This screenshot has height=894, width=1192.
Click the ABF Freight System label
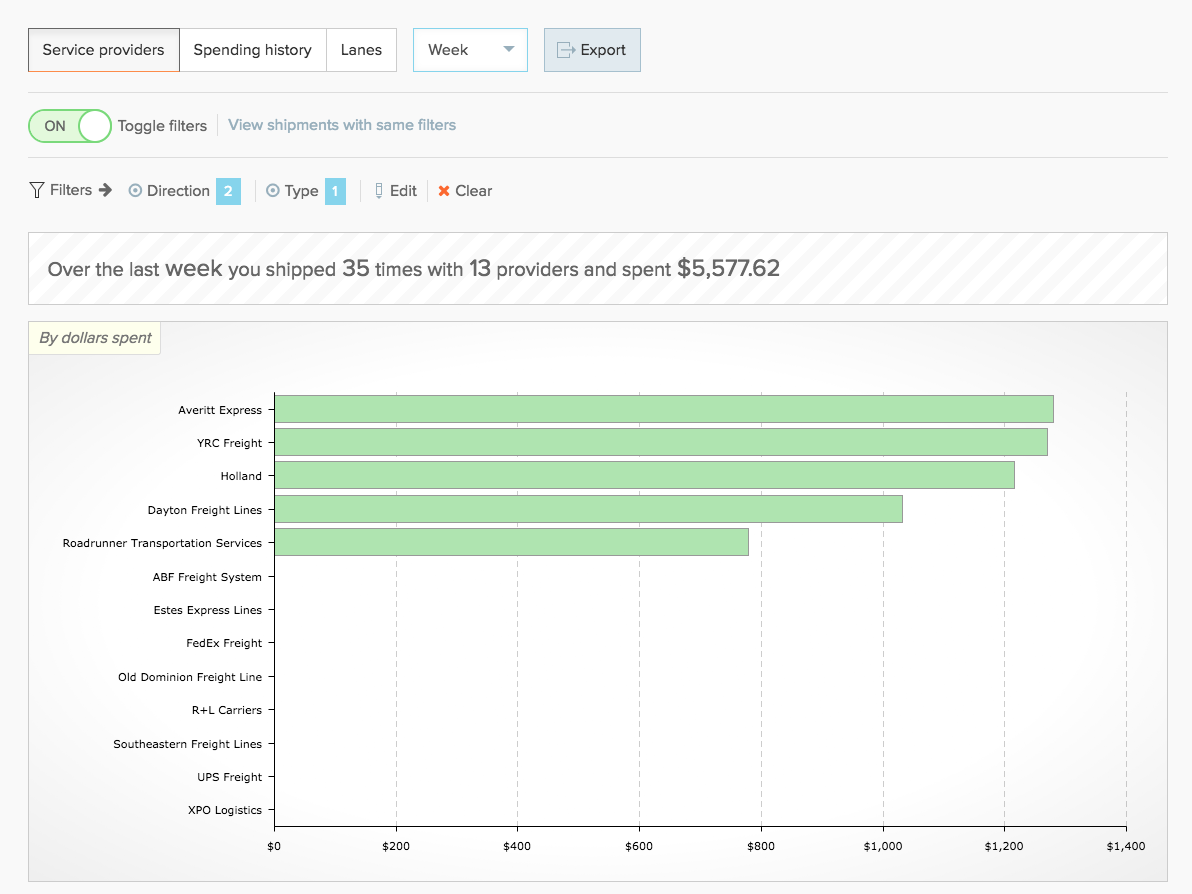coord(207,577)
